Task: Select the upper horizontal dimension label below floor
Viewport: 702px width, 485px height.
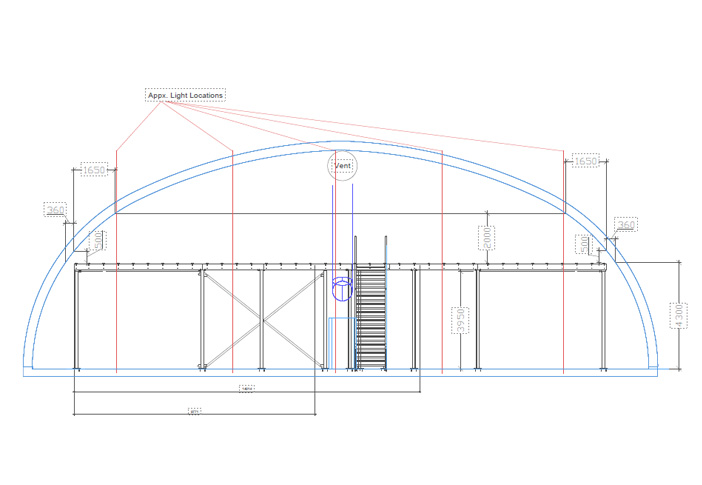Action: click(x=246, y=387)
